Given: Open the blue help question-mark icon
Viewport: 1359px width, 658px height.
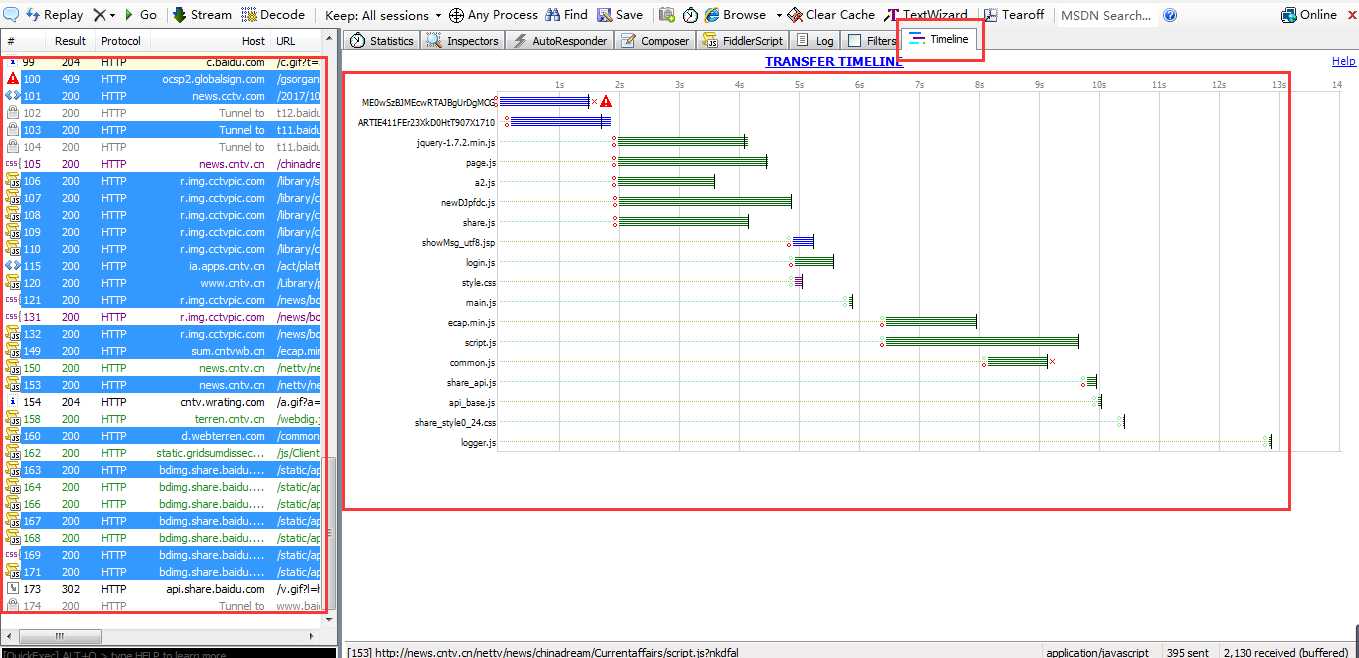Looking at the screenshot, I should [x=1170, y=15].
